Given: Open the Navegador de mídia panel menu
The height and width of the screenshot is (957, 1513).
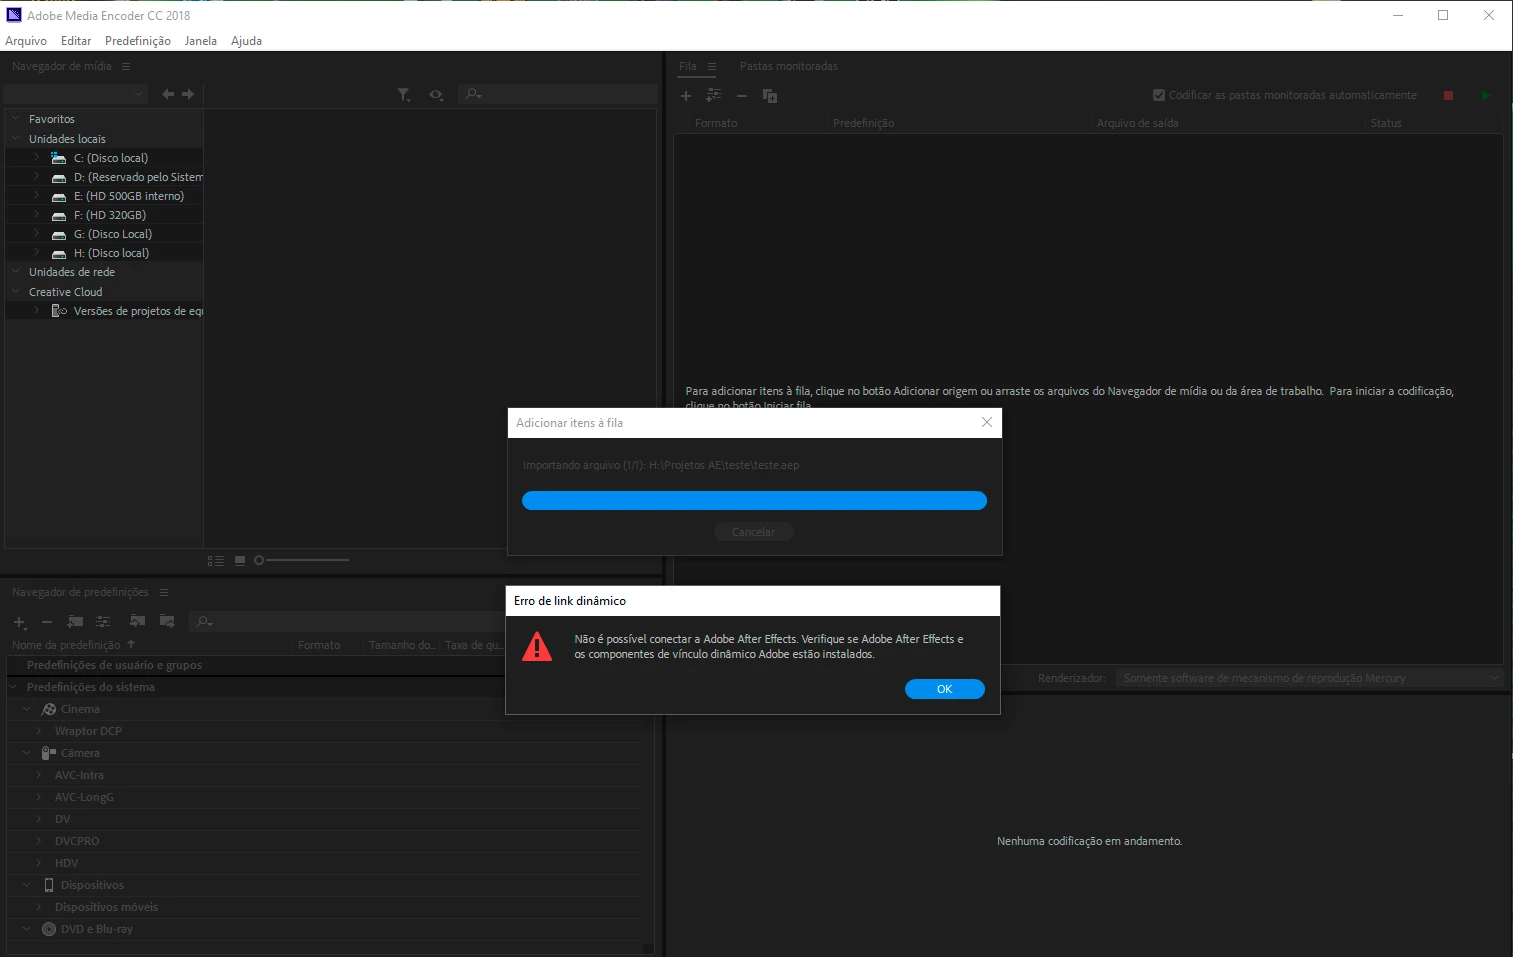Looking at the screenshot, I should coord(126,66).
